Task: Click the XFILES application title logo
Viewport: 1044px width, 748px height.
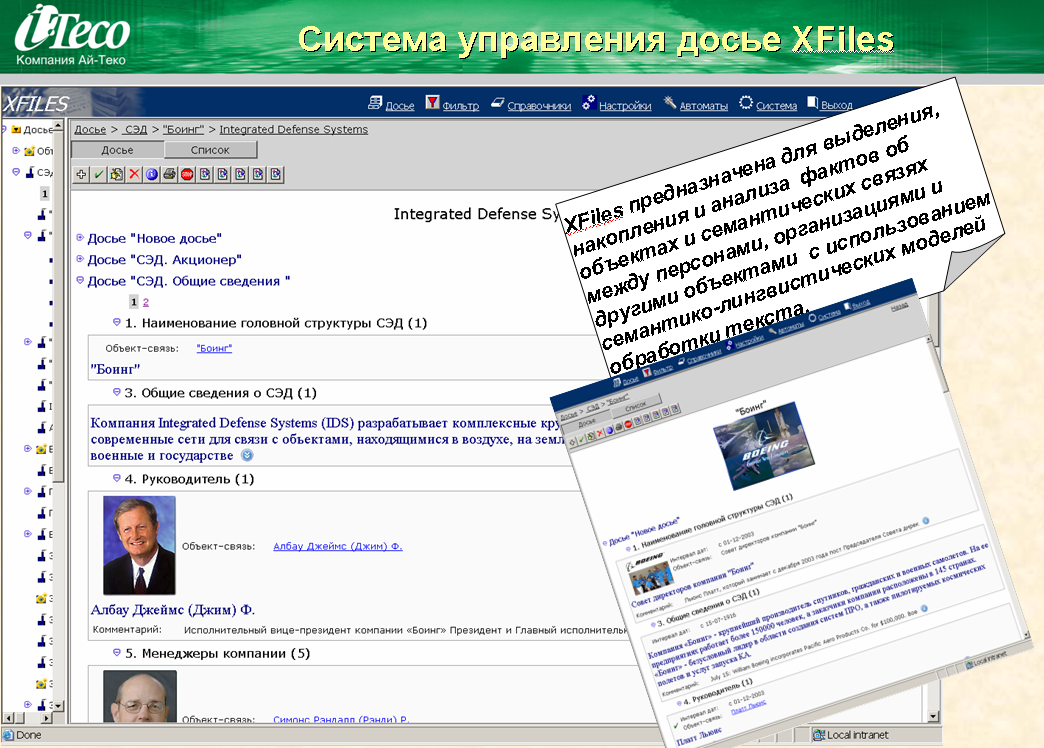Action: coord(35,104)
